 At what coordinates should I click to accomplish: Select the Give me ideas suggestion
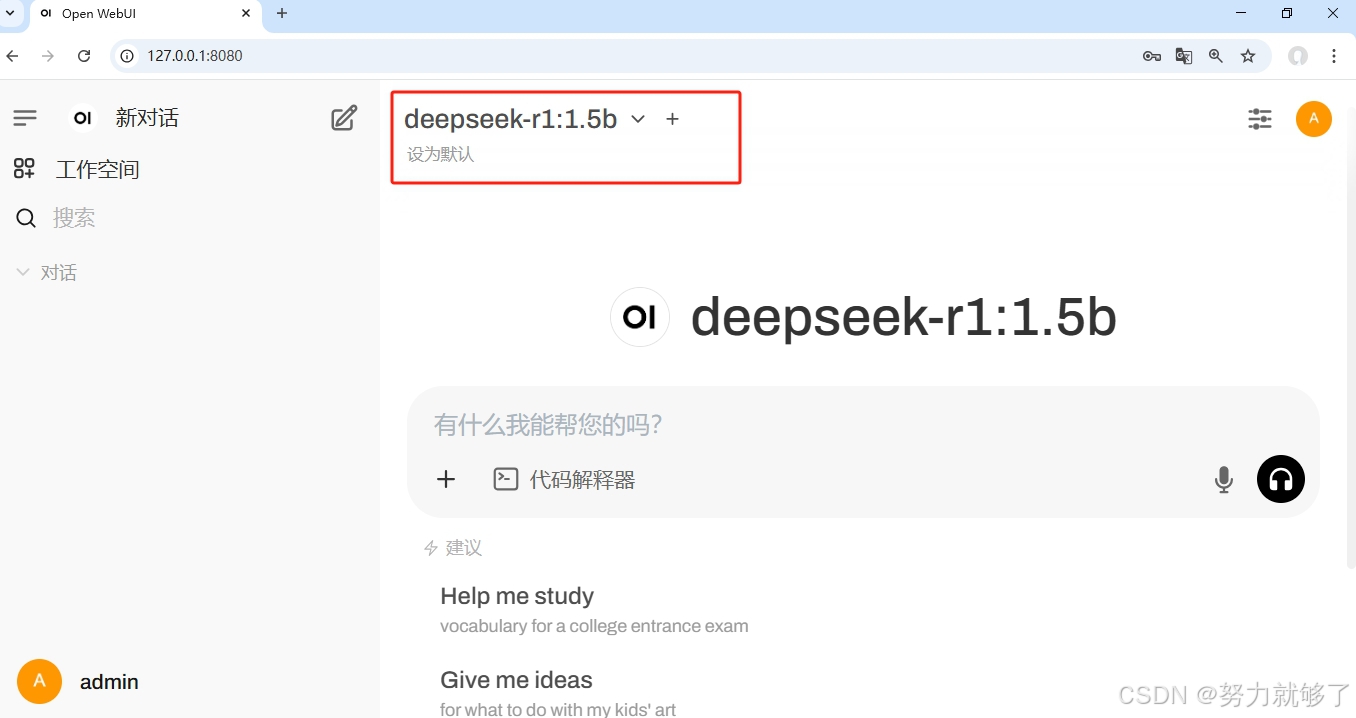[558, 694]
